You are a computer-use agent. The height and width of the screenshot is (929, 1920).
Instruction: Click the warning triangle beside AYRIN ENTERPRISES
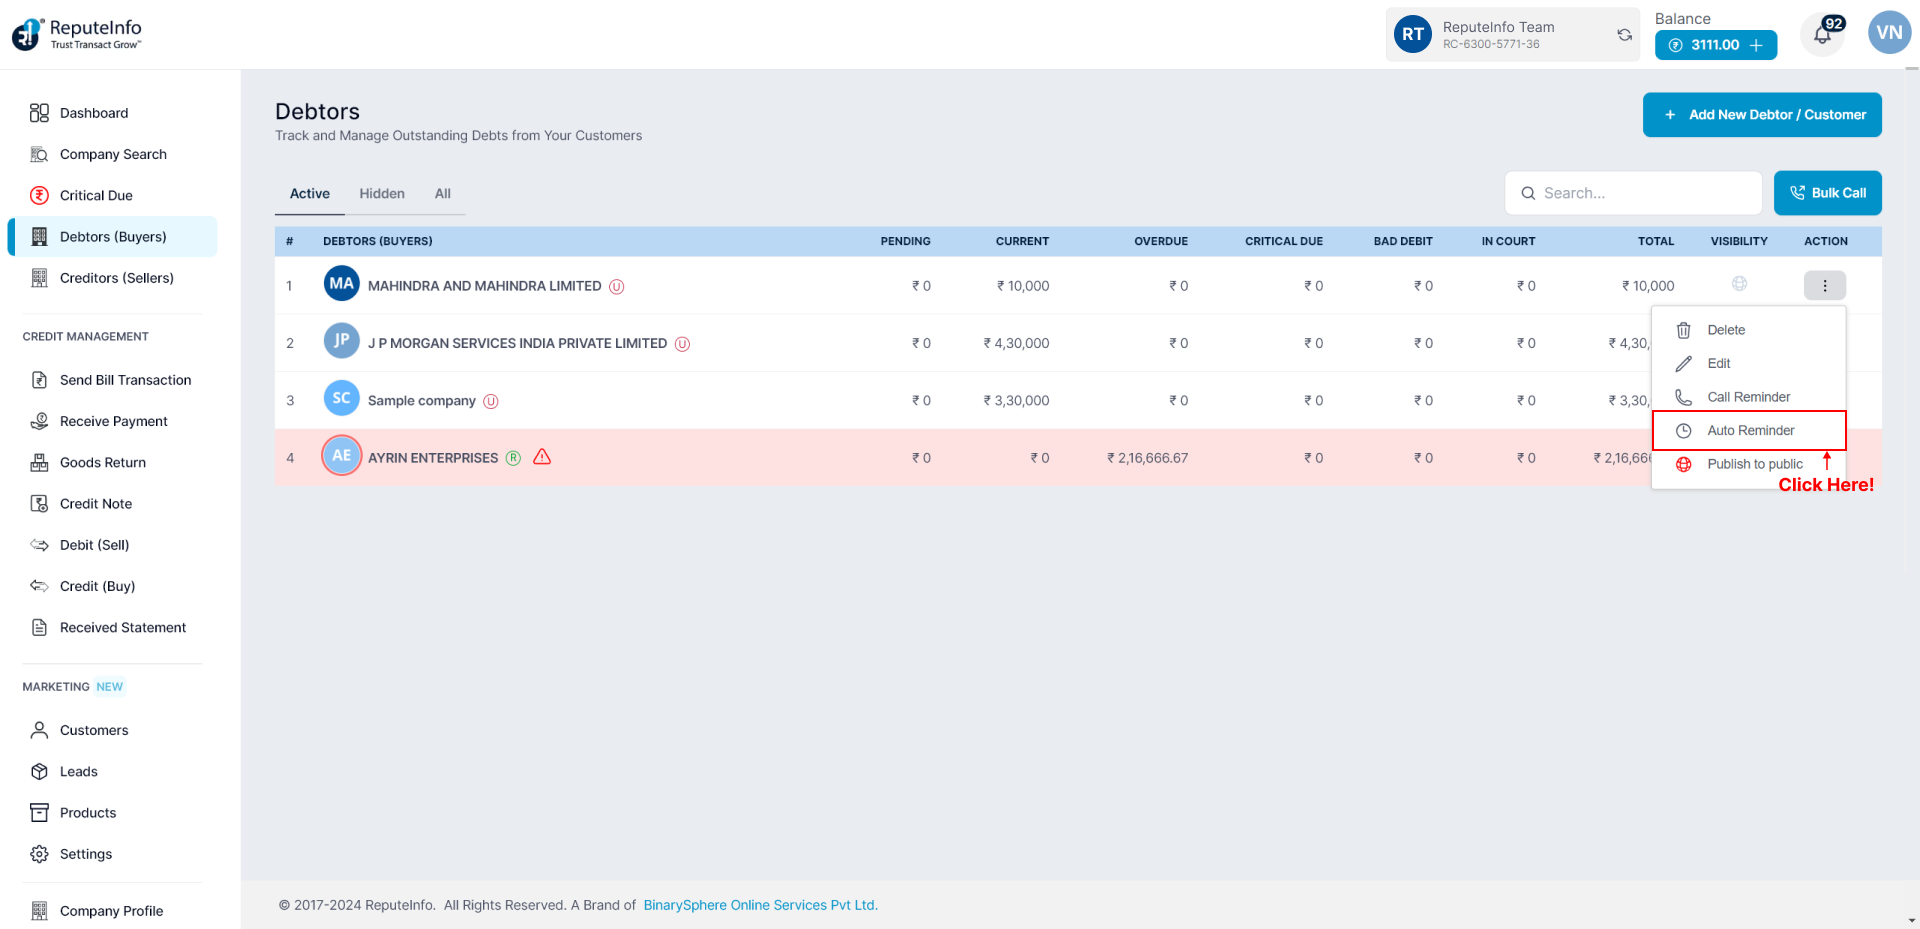[x=542, y=457]
